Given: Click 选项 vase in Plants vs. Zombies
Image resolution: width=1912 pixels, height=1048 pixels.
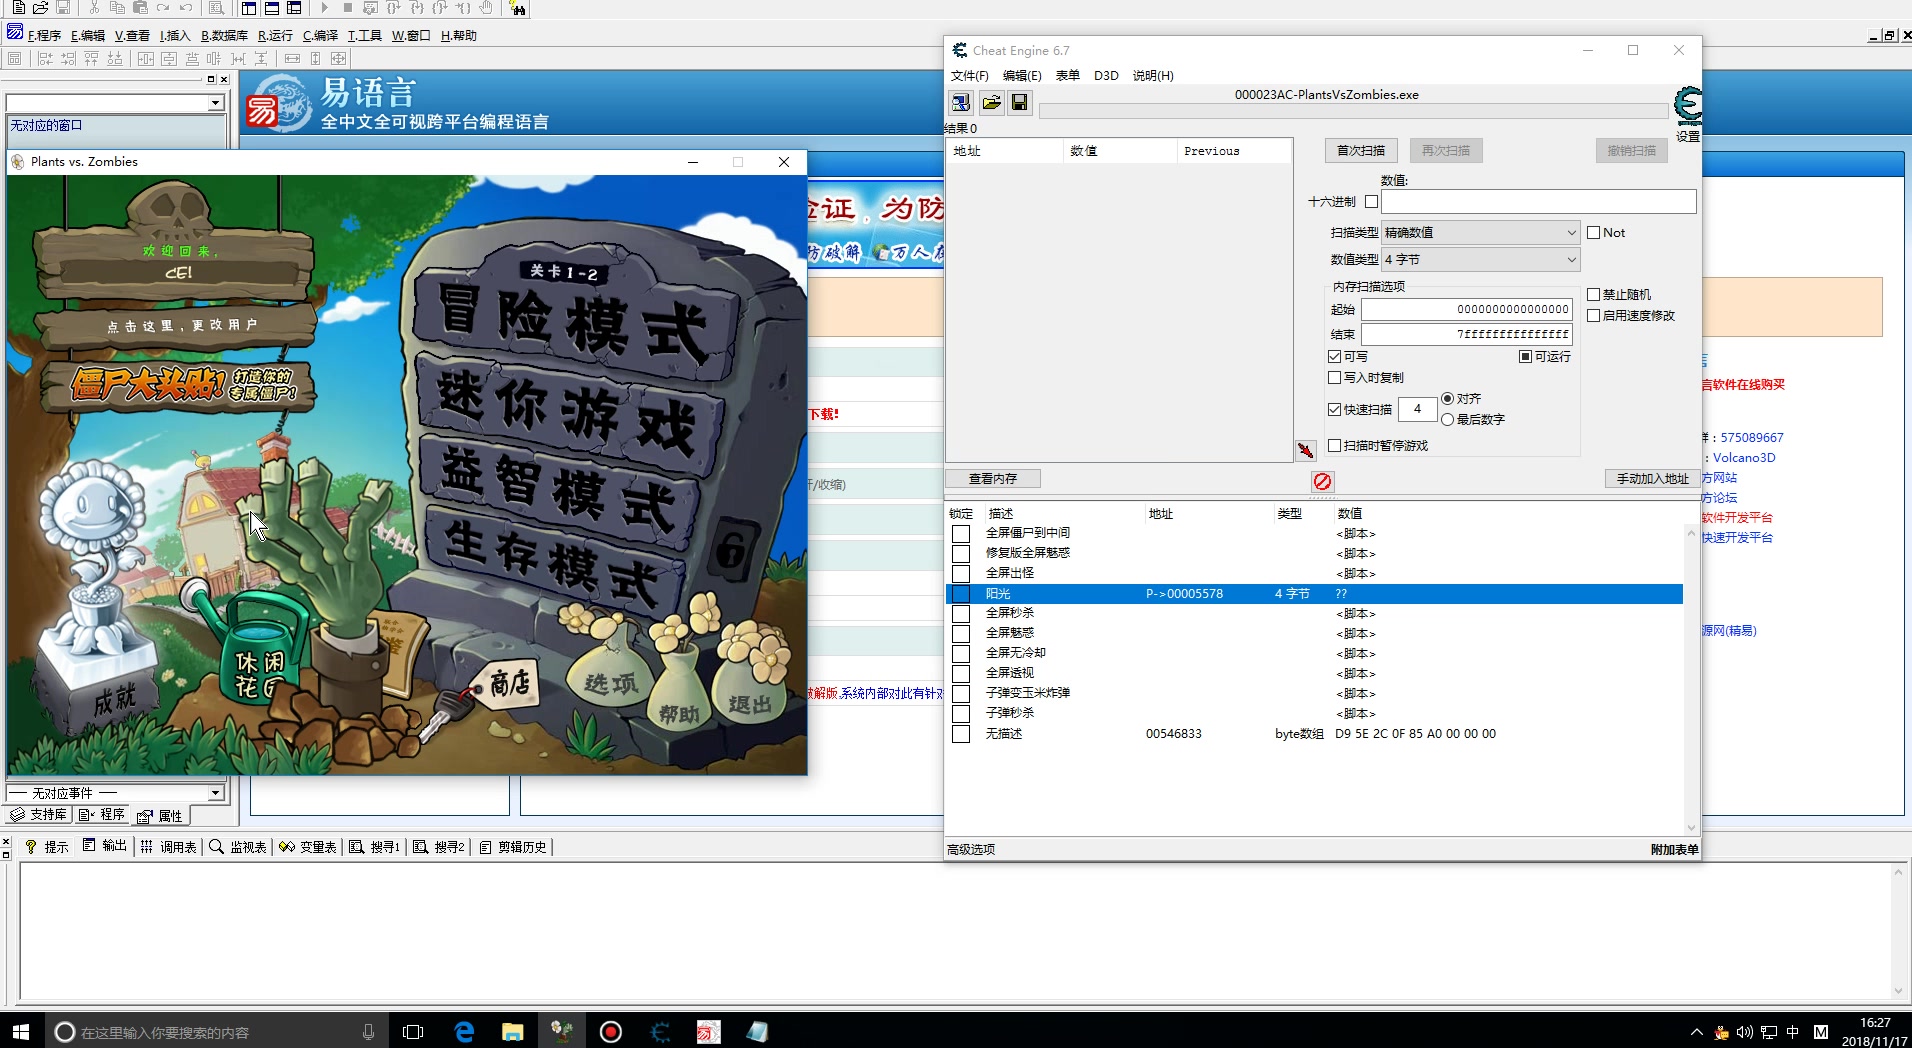Looking at the screenshot, I should (611, 682).
